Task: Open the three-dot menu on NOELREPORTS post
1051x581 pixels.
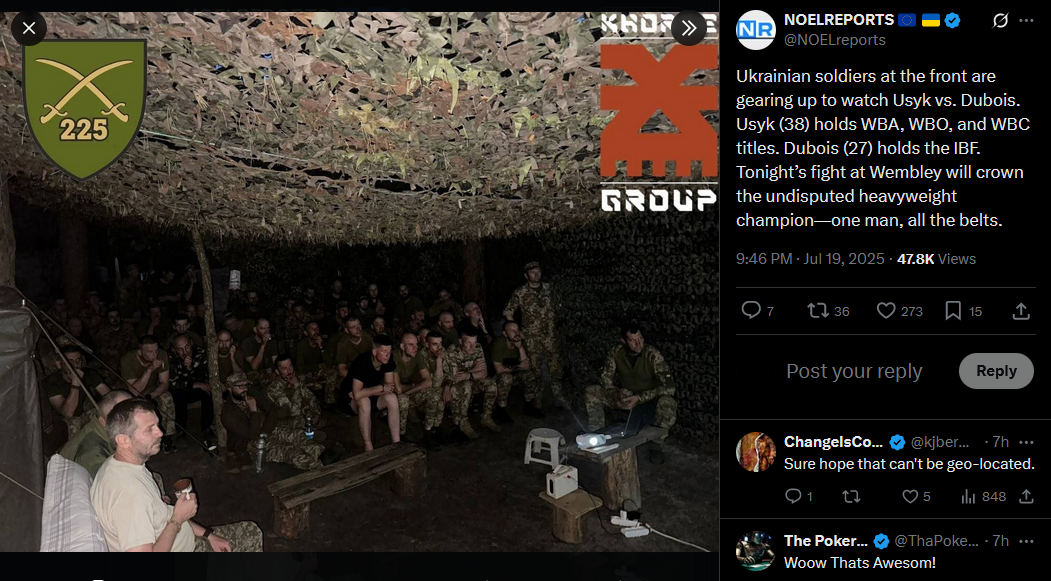Action: (1026, 21)
